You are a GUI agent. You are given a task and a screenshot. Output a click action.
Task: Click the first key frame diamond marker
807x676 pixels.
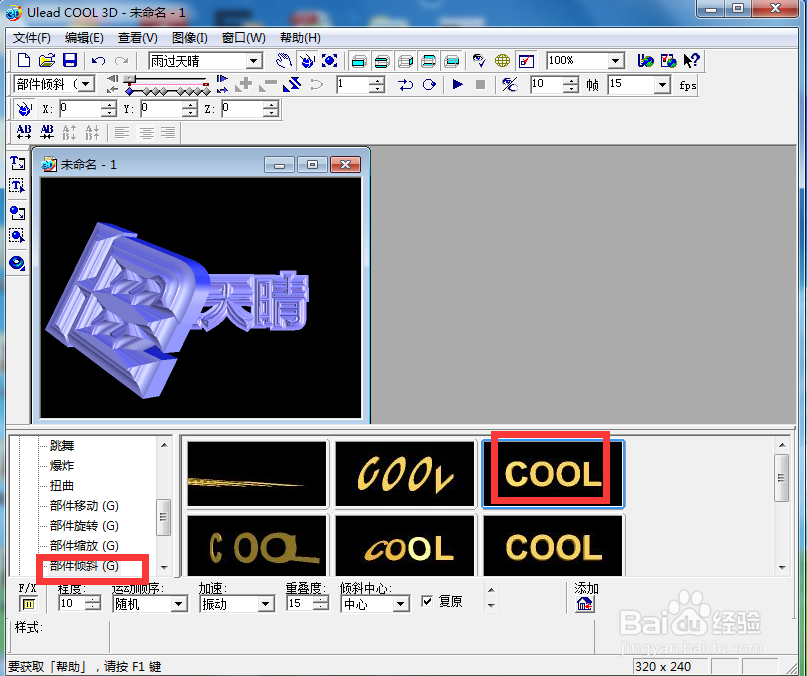[x=129, y=92]
